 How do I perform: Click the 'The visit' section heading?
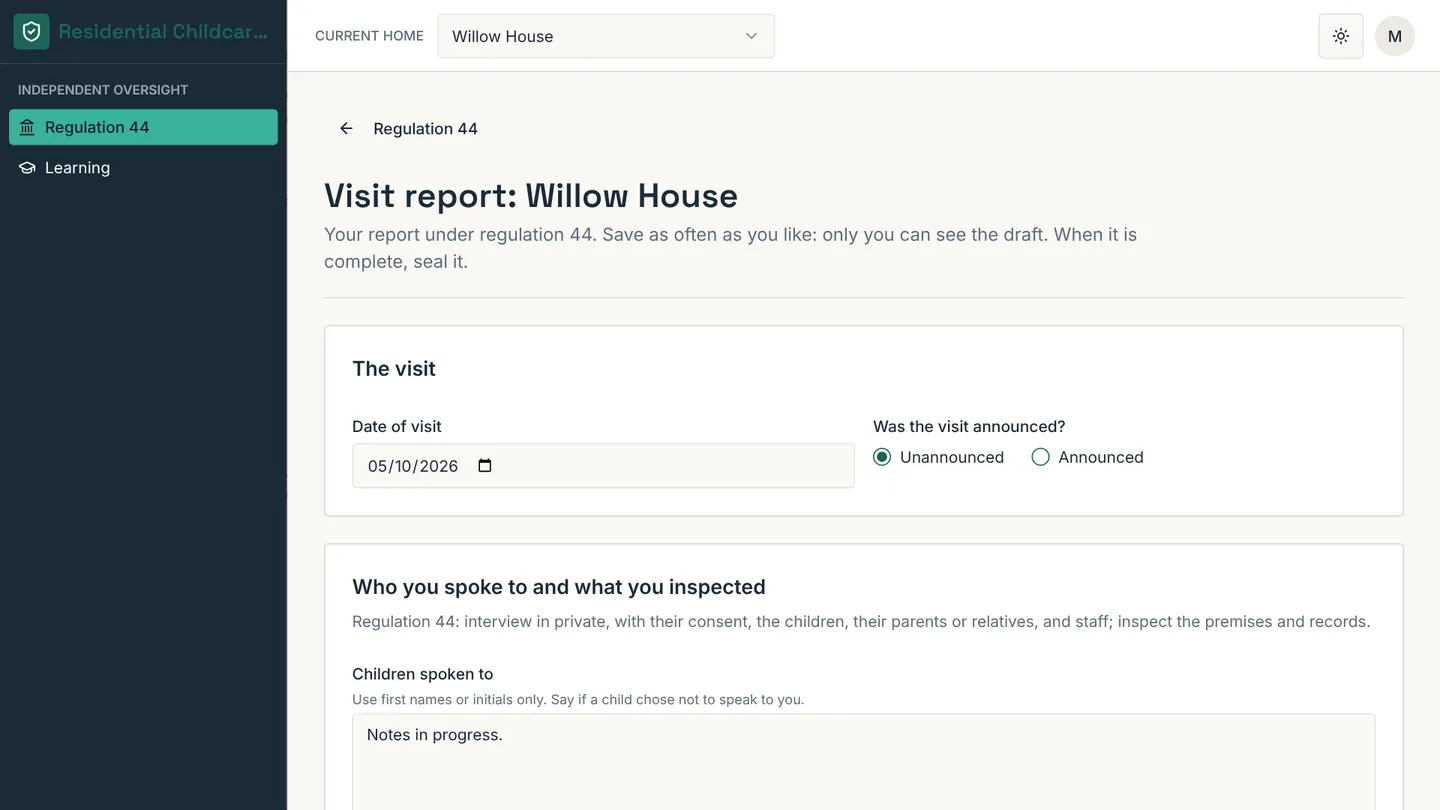pos(394,368)
